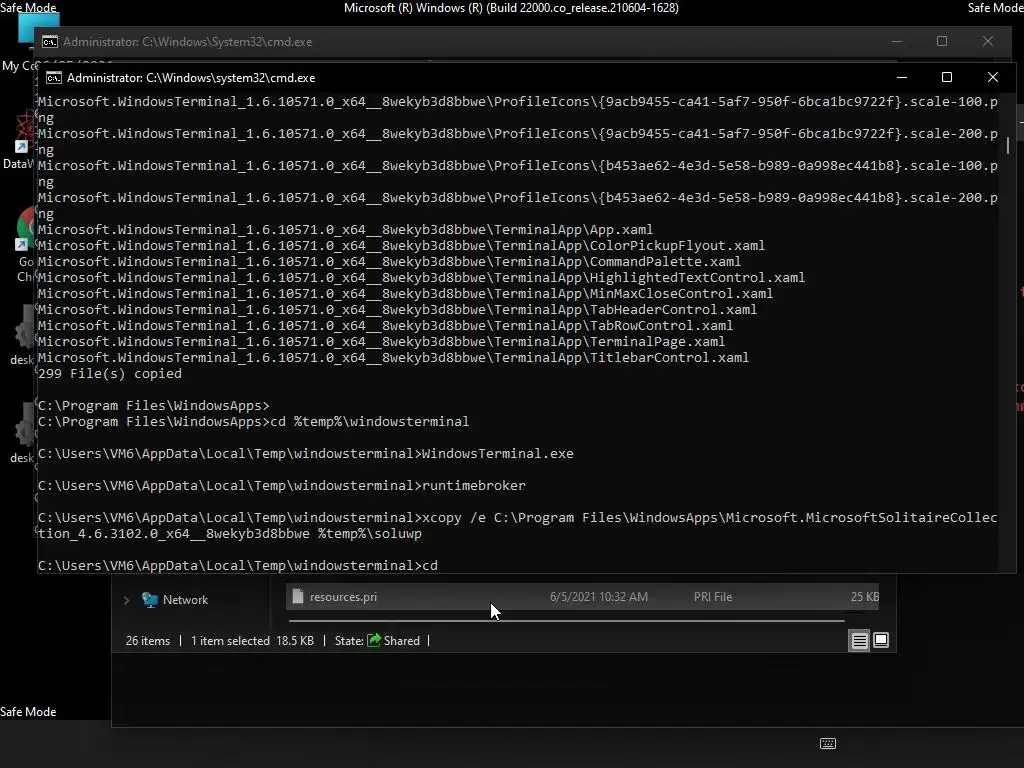Maximize the front cmd.exe window
This screenshot has height=768, width=1024.
pos(947,77)
